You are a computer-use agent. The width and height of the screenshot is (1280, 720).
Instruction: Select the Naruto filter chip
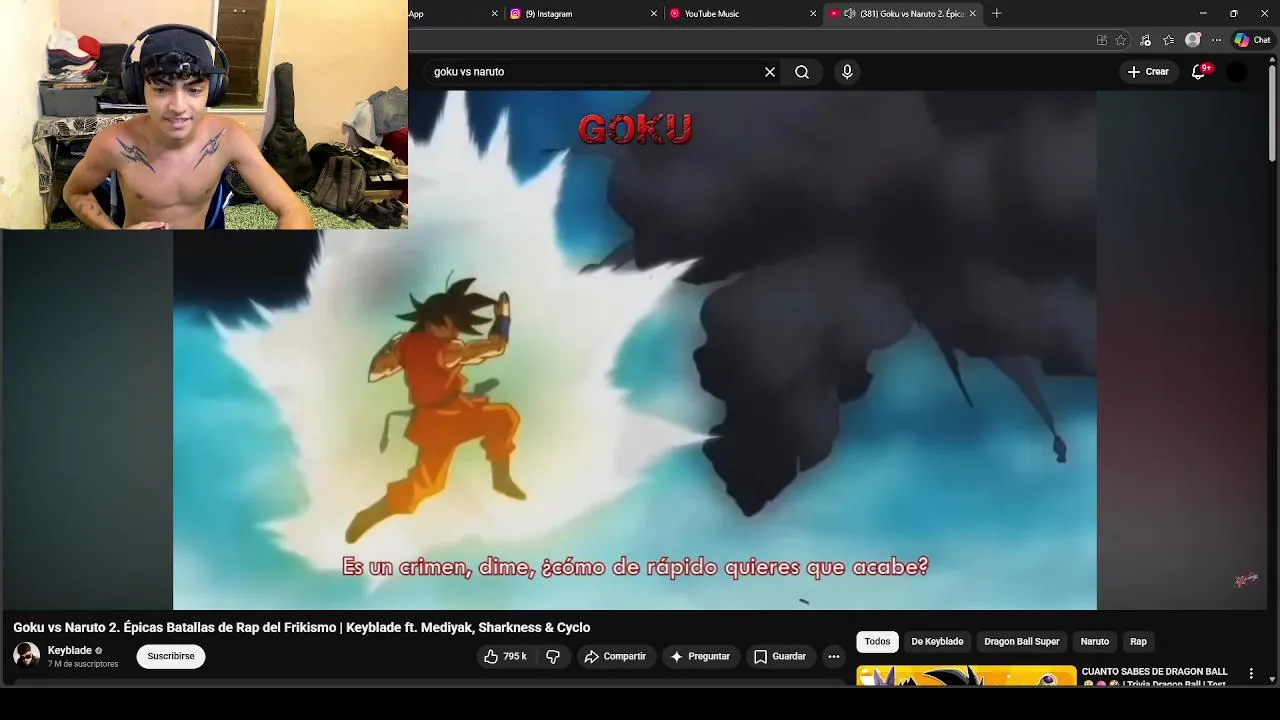(x=1094, y=642)
